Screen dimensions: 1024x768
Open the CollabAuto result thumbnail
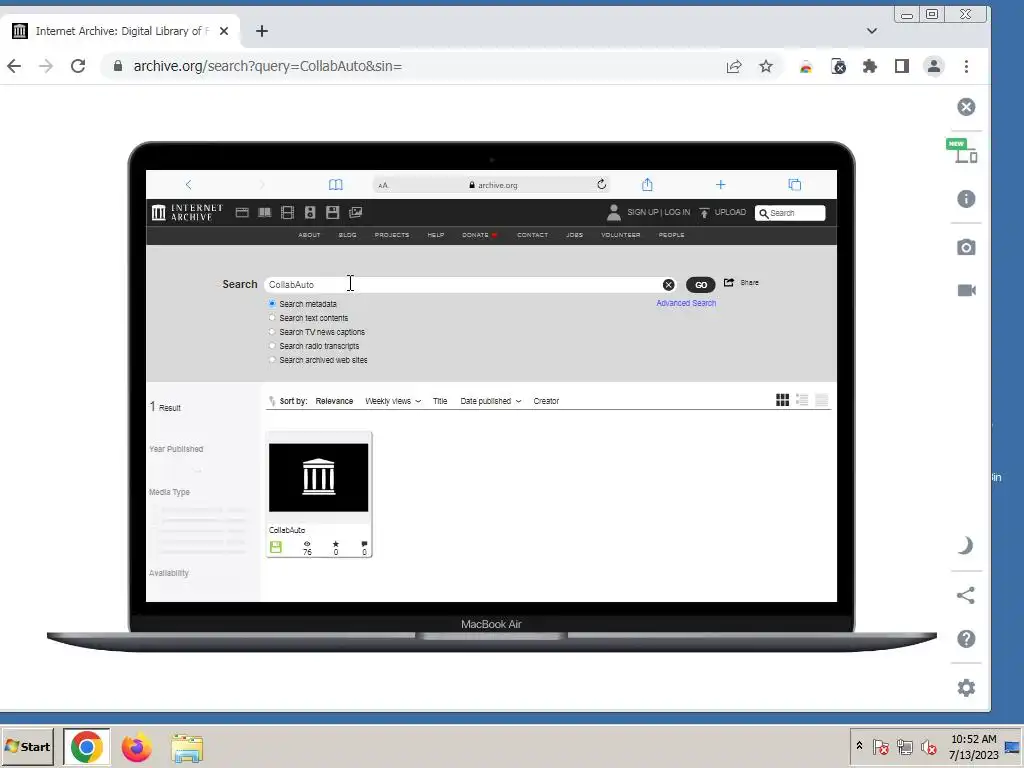pos(319,477)
